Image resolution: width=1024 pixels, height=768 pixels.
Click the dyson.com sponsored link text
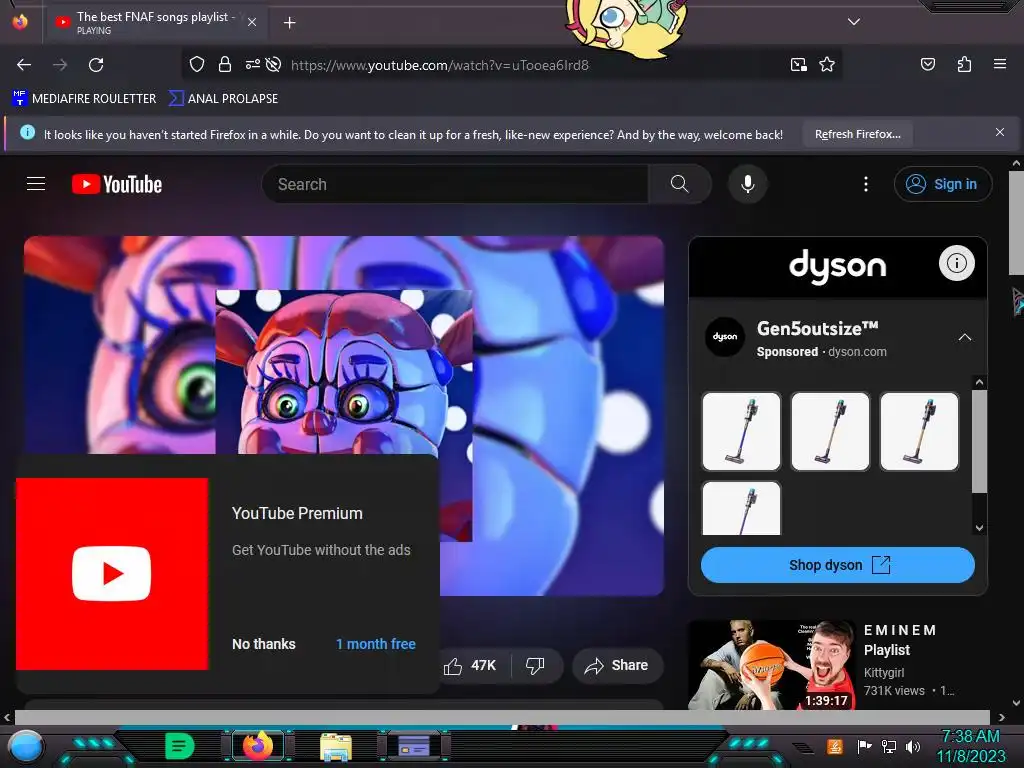[x=857, y=352]
